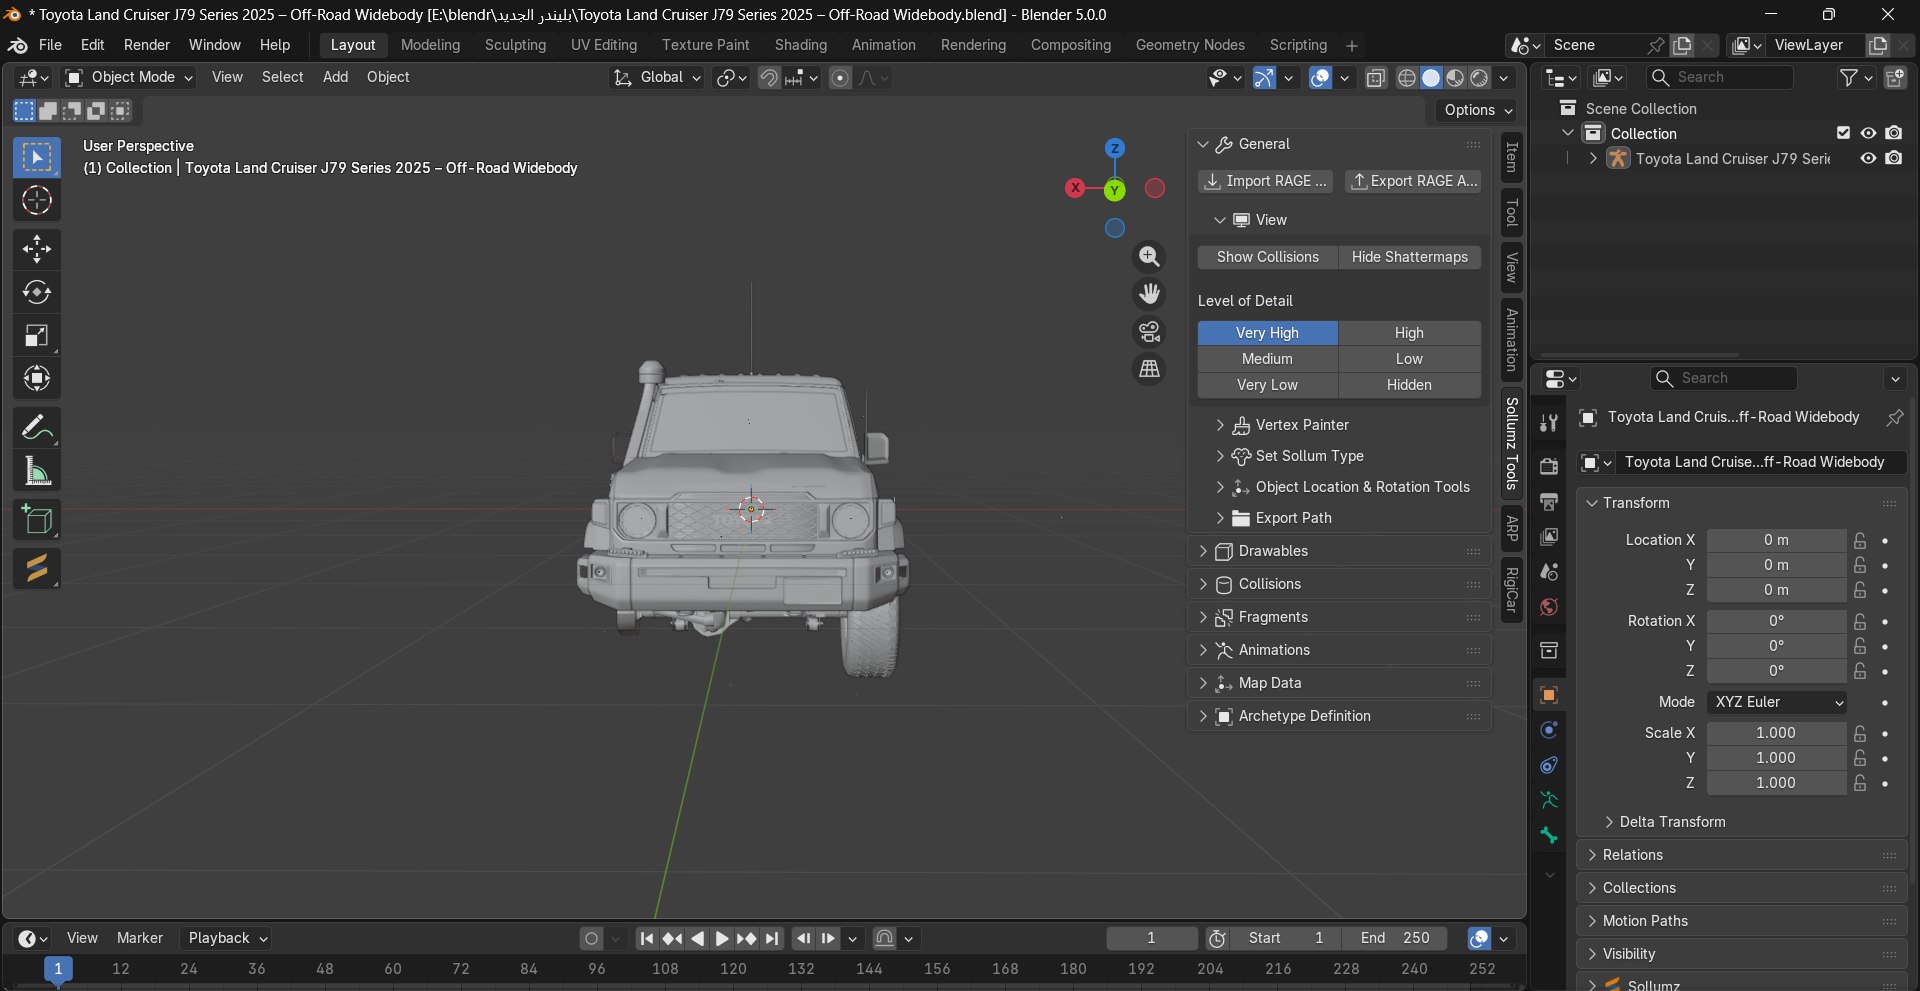Pick the Rotate tool
Screen dimensions: 1920x991
coord(37,292)
